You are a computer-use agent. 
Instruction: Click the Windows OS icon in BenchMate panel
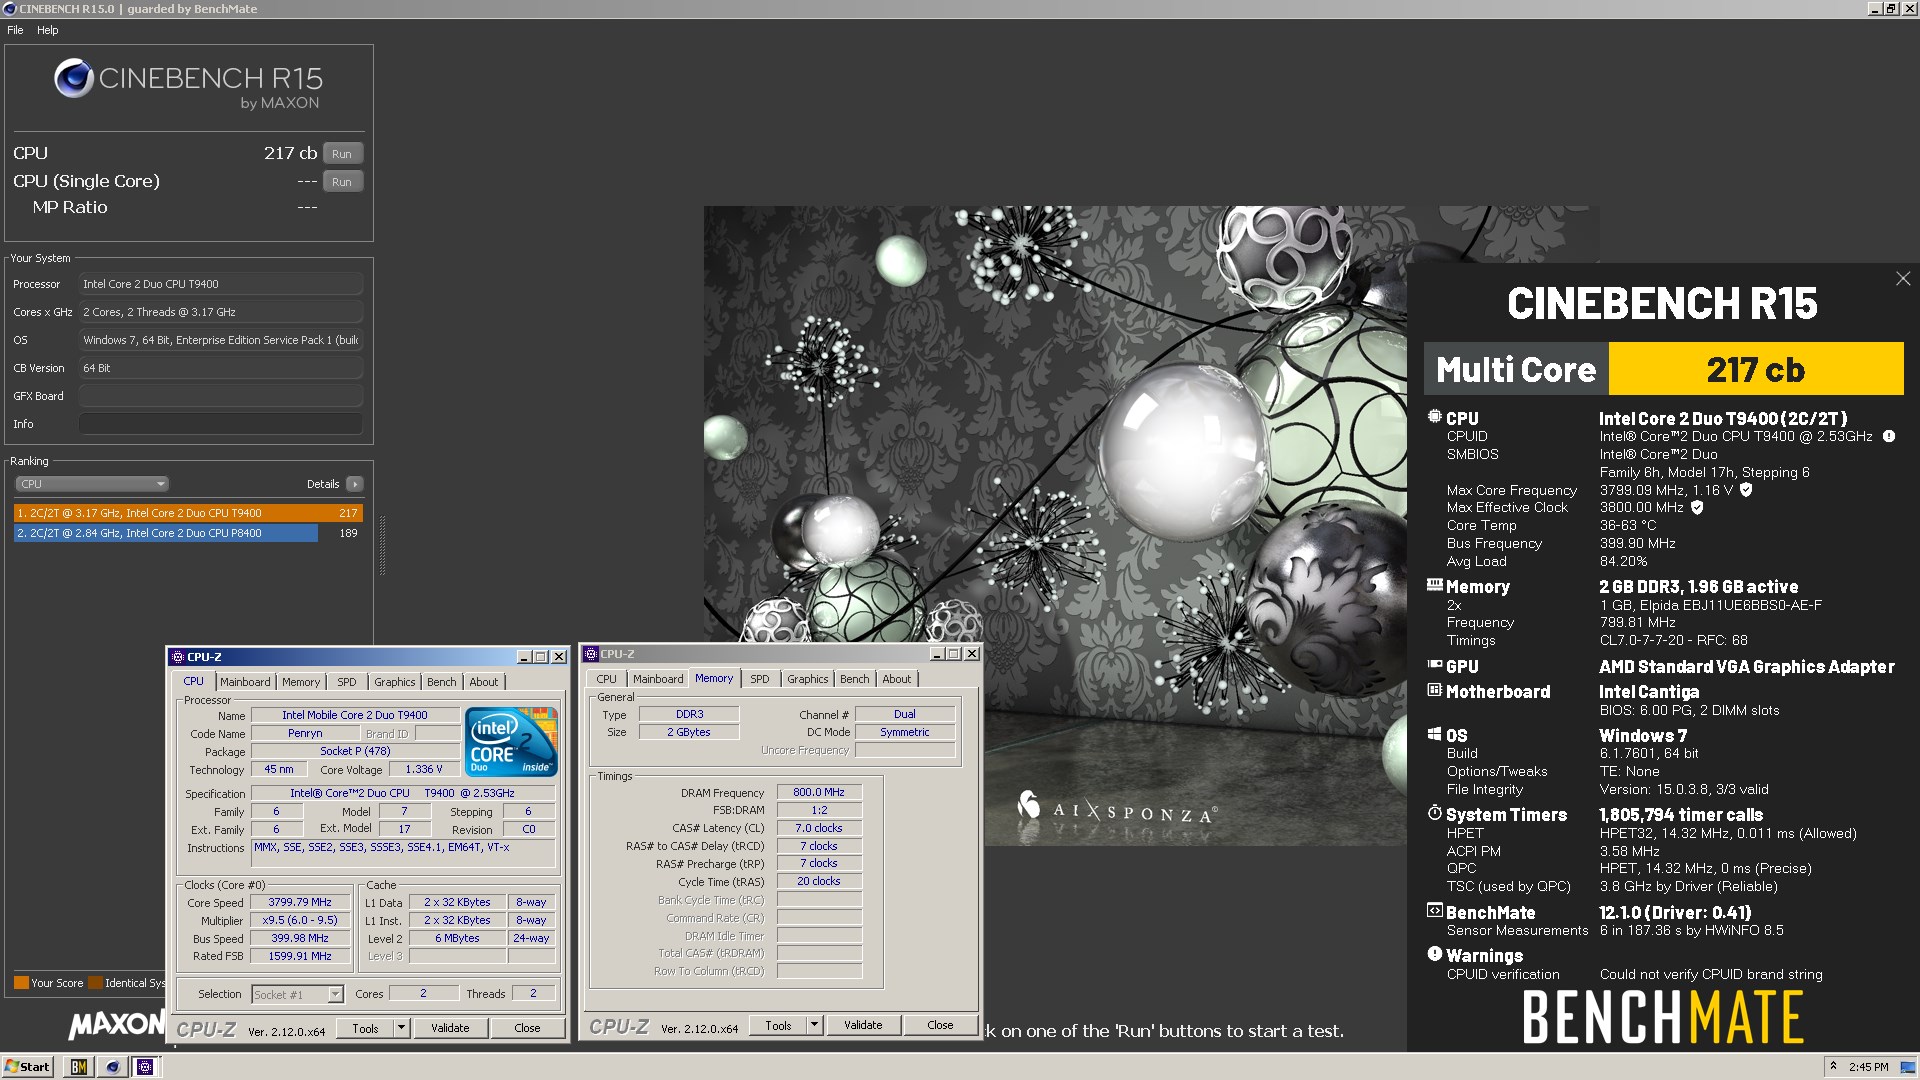1435,734
